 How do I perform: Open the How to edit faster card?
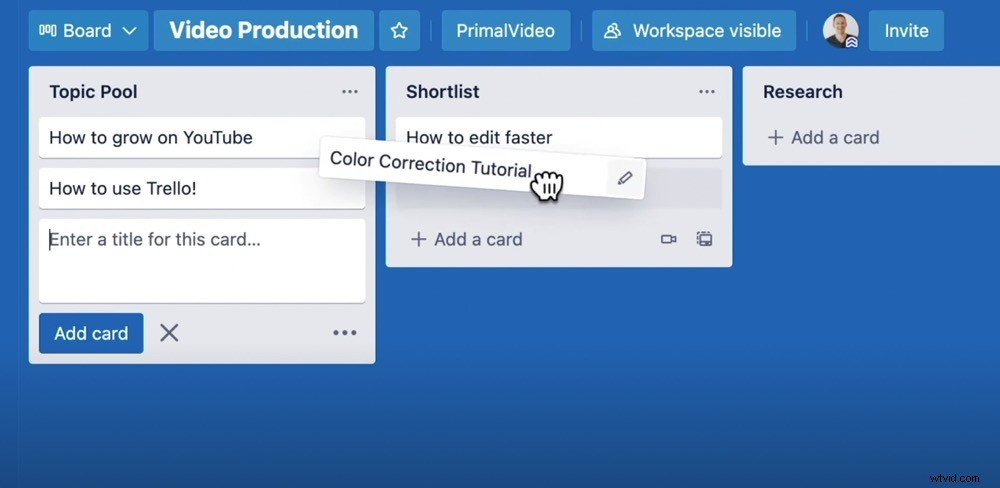pyautogui.click(x=559, y=137)
